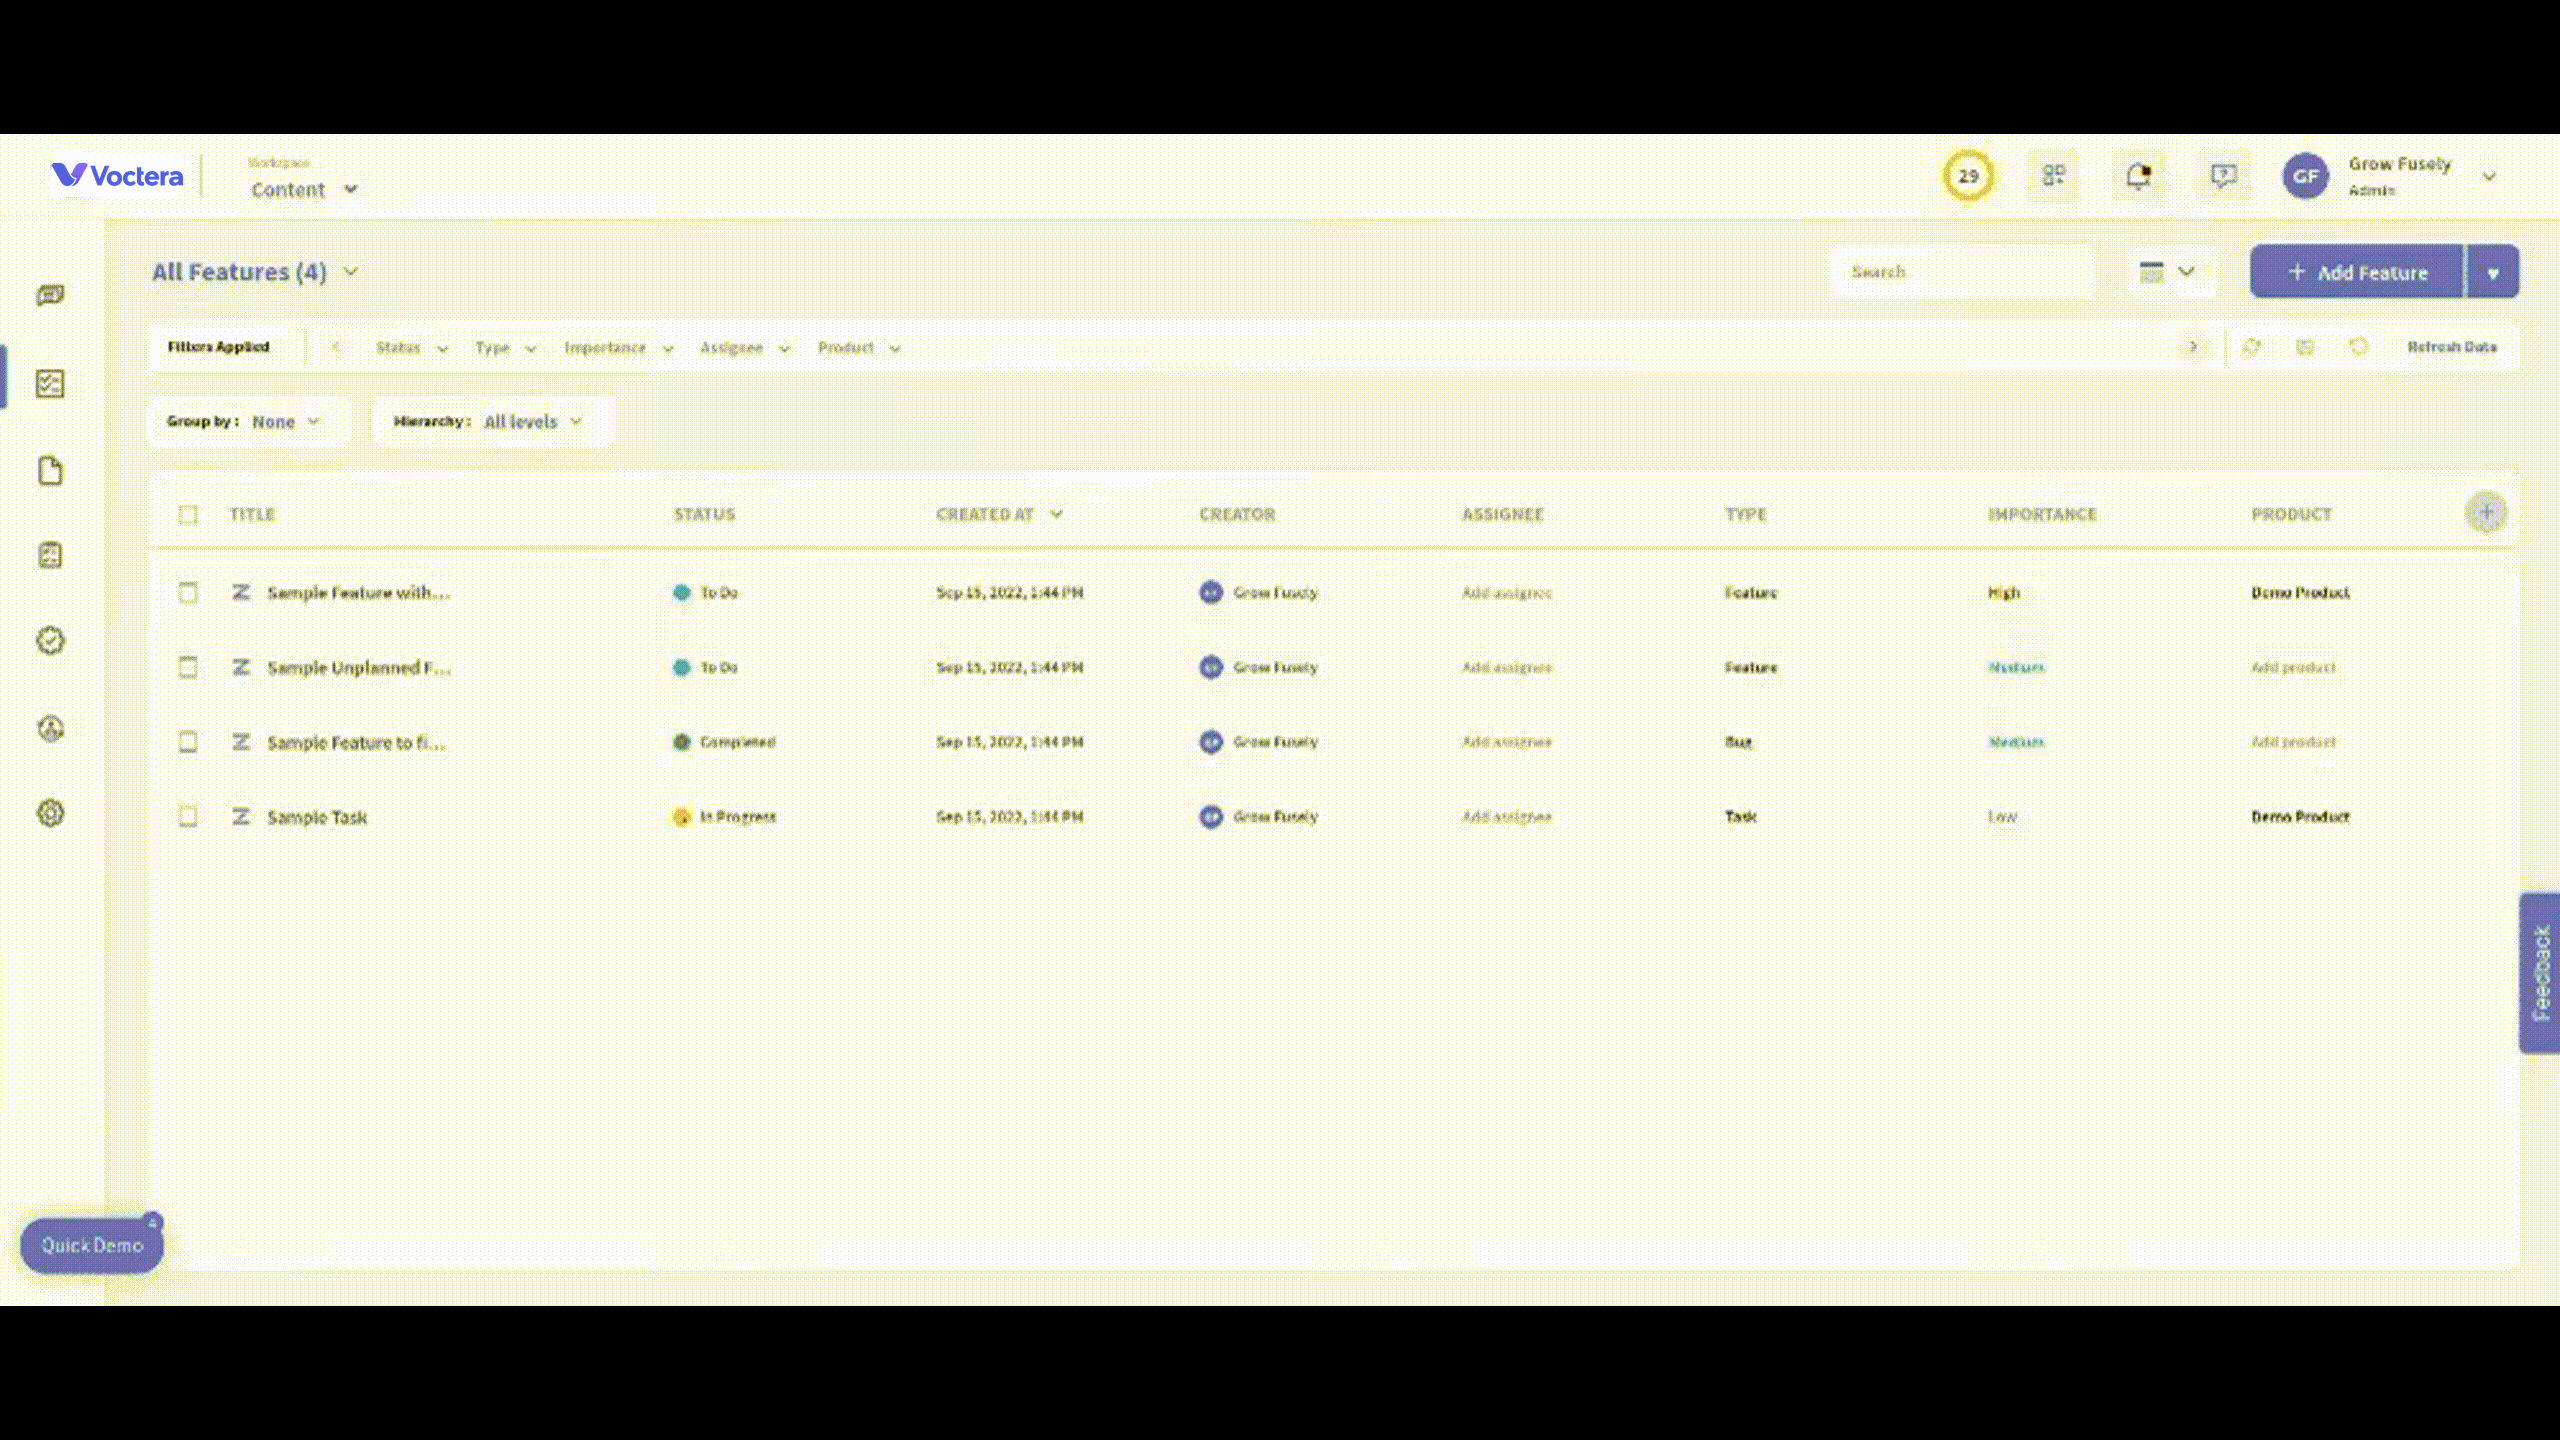
Task: Click the GF user avatar
Action: click(2306, 176)
